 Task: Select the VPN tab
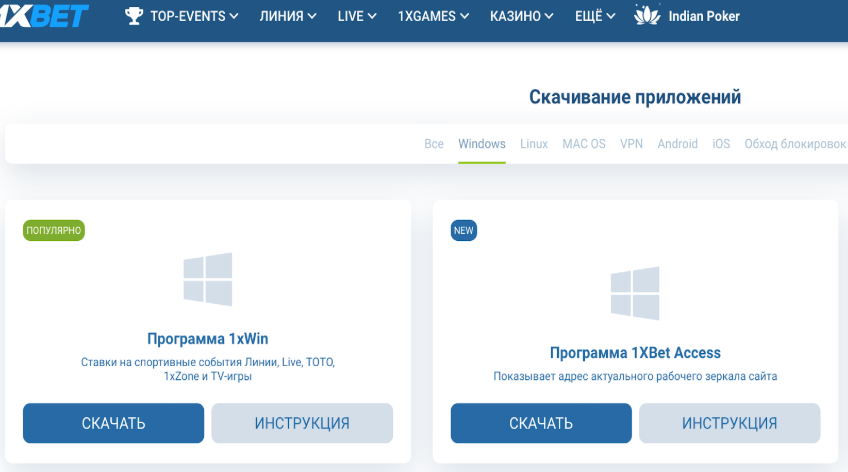[x=631, y=144]
